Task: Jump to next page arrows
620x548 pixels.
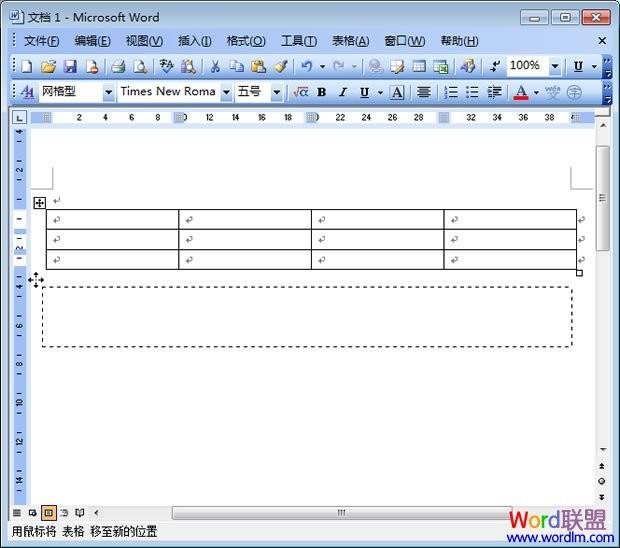Action: click(602, 497)
